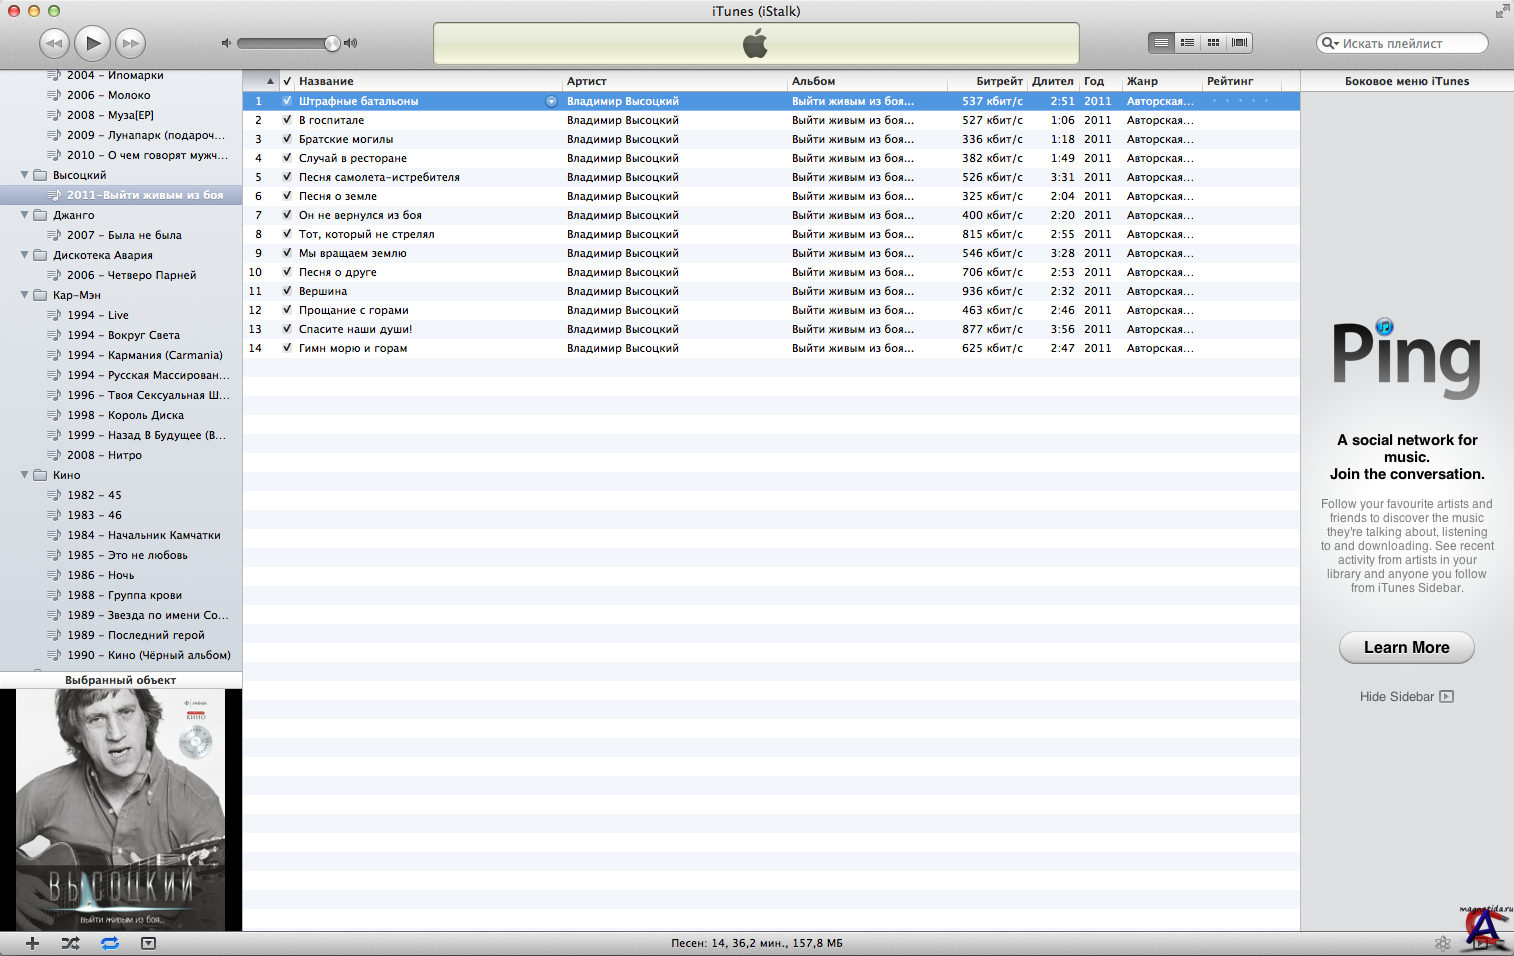Image resolution: width=1514 pixels, height=956 pixels.
Task: Switch to Cover Flow view
Action: pyautogui.click(x=1239, y=42)
